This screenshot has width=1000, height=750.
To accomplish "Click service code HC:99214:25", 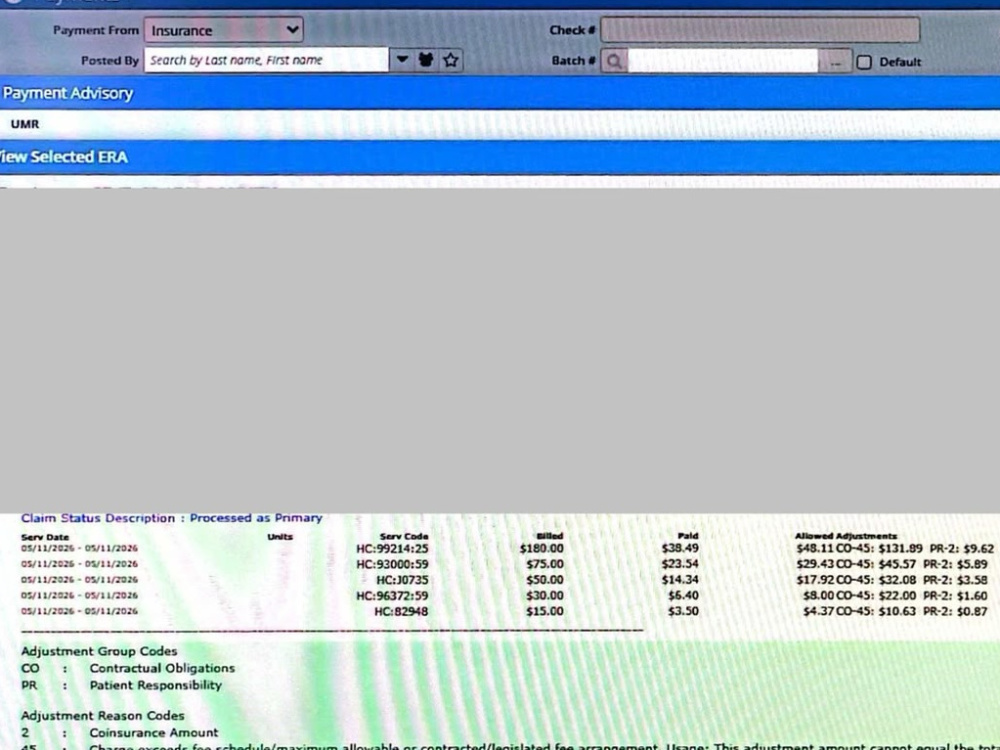I will tap(392, 548).
